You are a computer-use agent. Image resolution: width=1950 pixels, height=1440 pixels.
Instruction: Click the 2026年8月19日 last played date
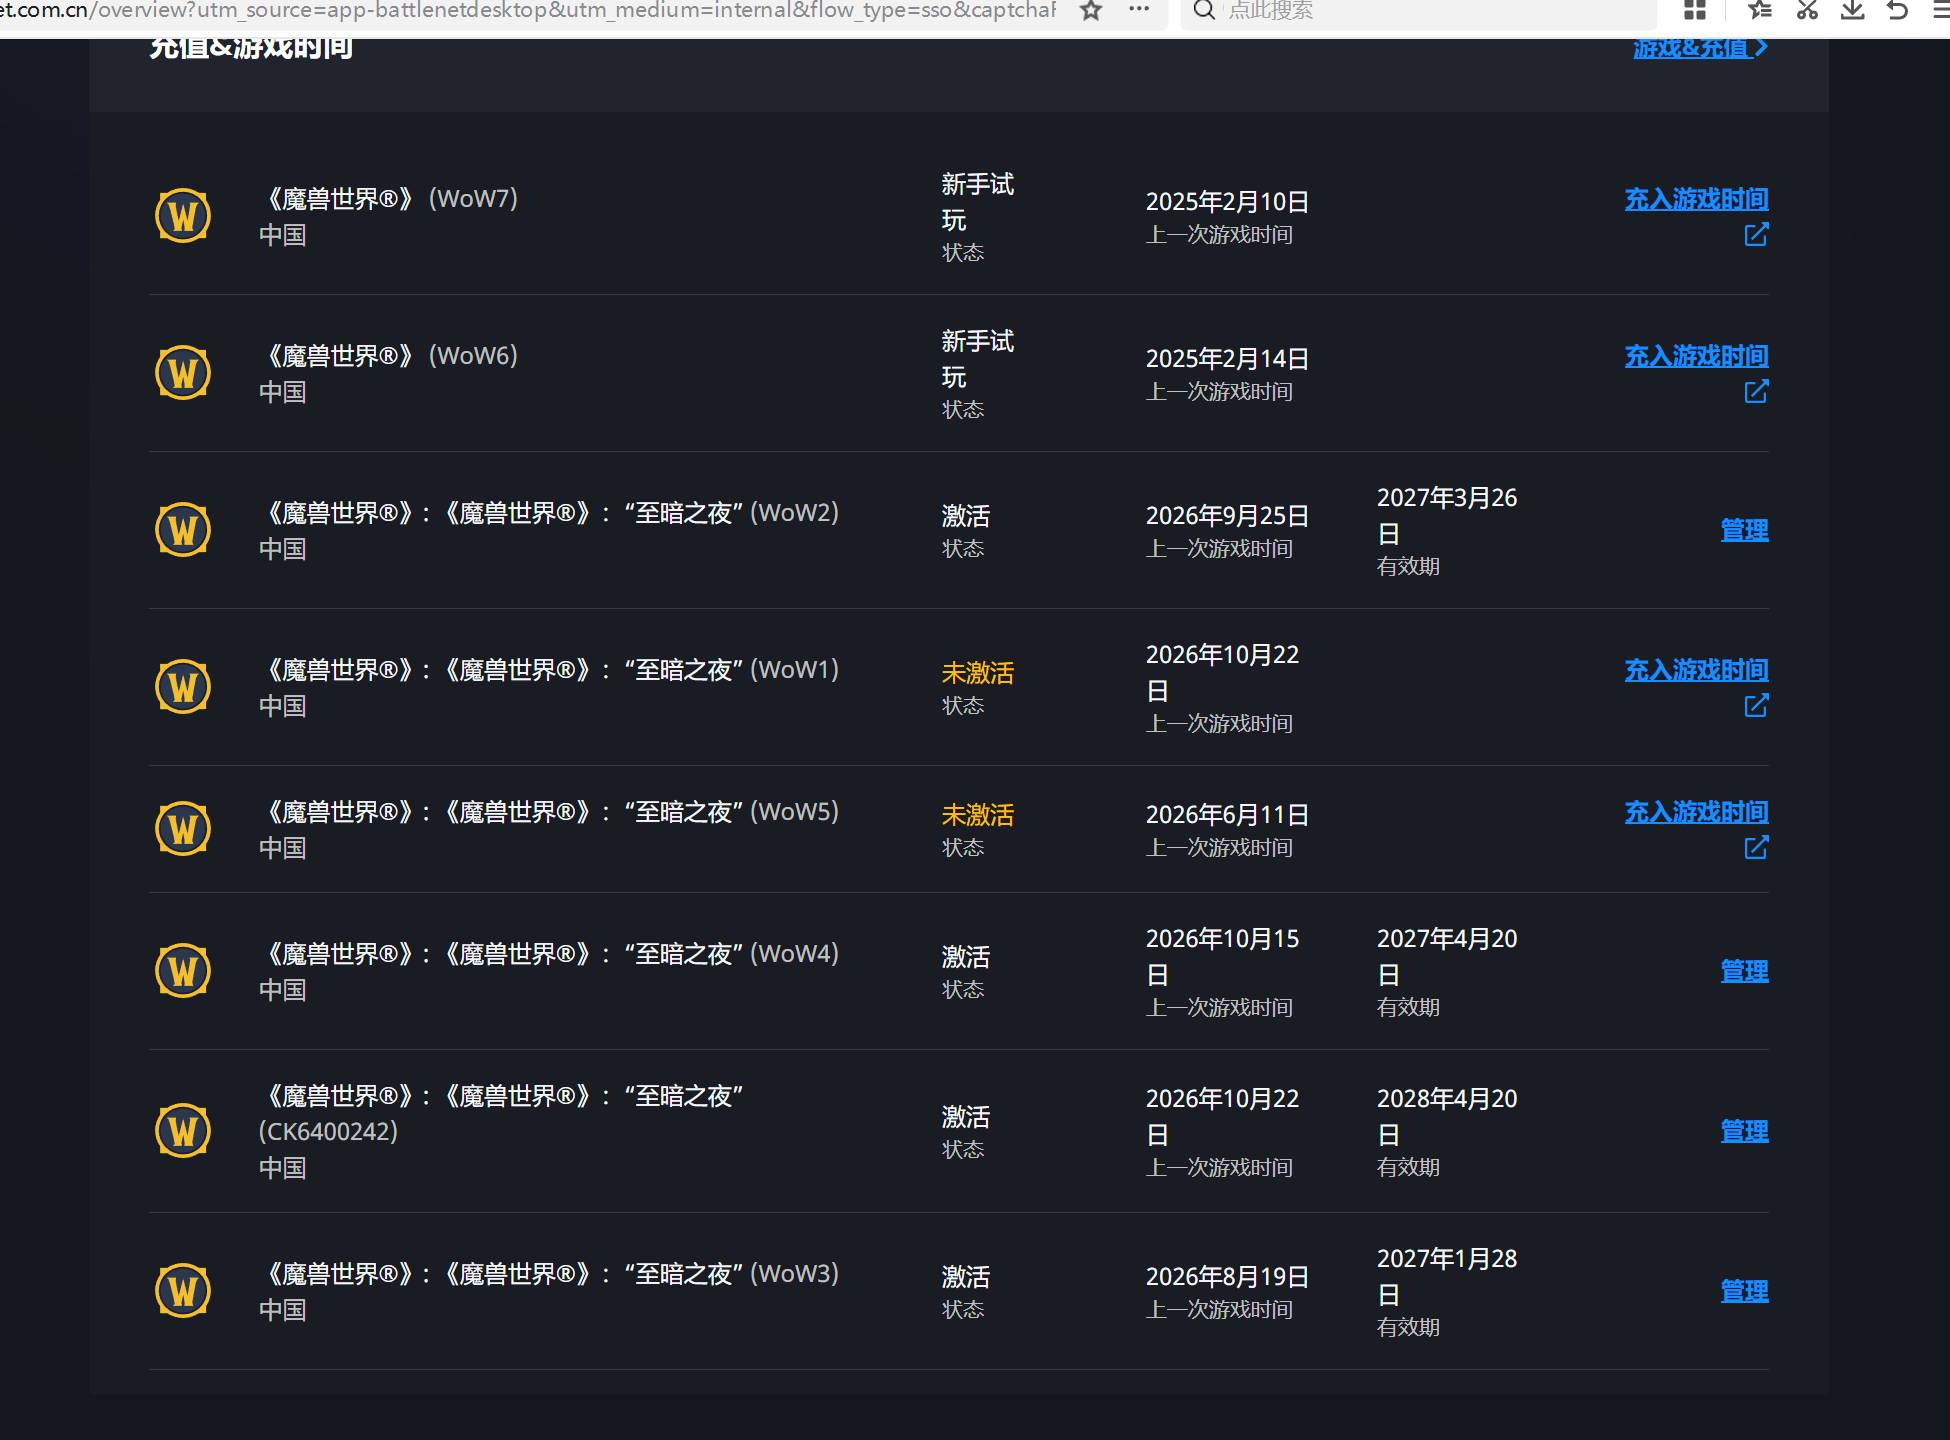(1227, 1277)
